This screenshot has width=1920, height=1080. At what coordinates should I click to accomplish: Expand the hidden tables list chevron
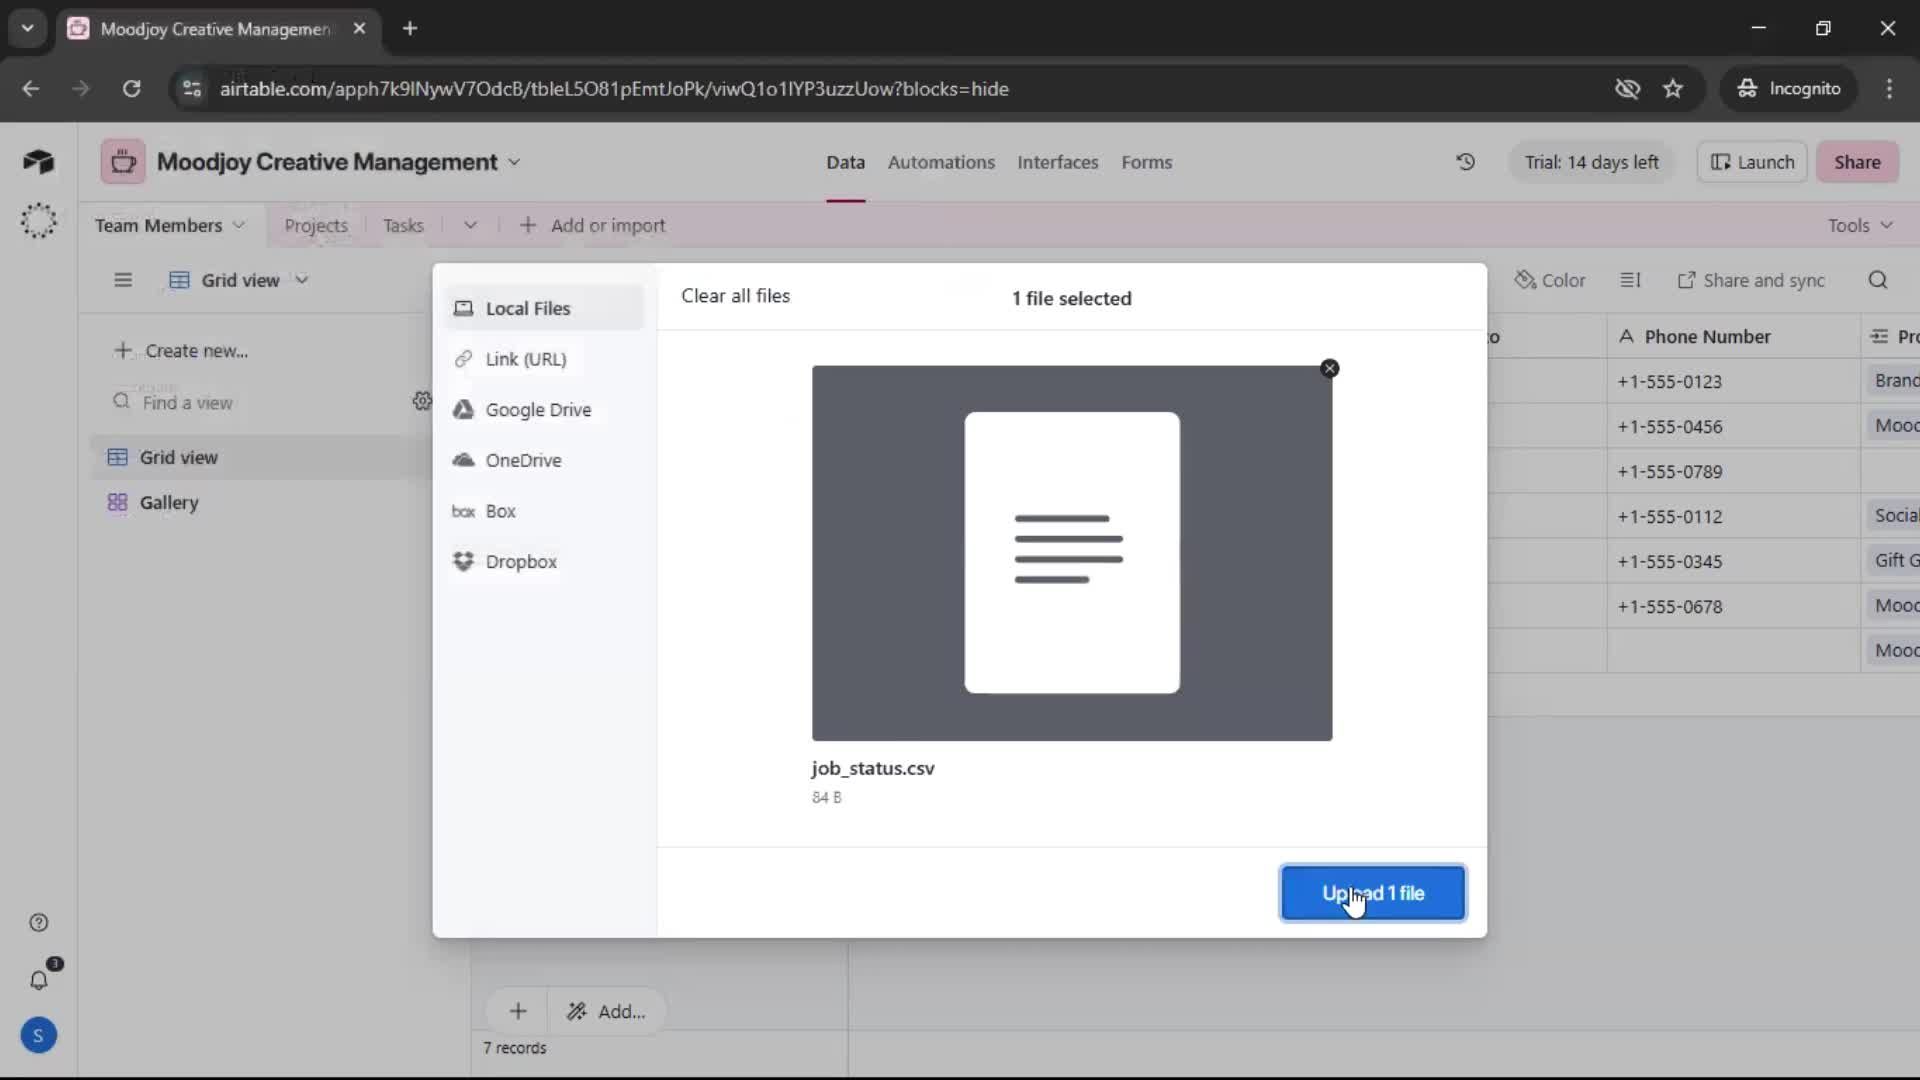tap(470, 226)
